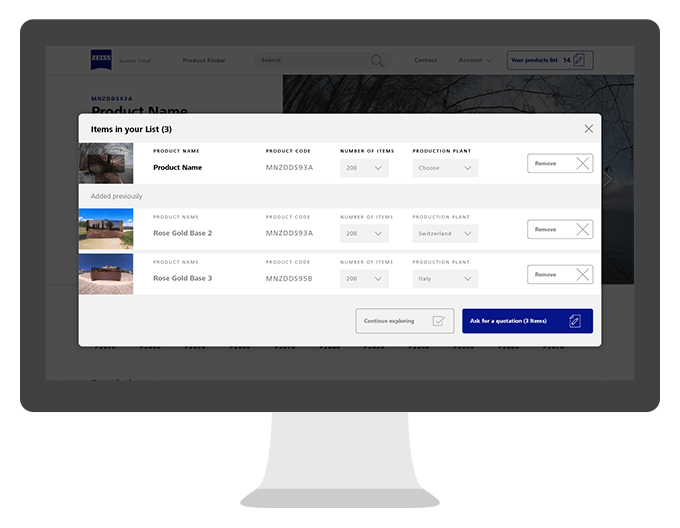The height and width of the screenshot is (528, 680).
Task: Click the X icon on Product Name's Remove button
Action: click(582, 163)
